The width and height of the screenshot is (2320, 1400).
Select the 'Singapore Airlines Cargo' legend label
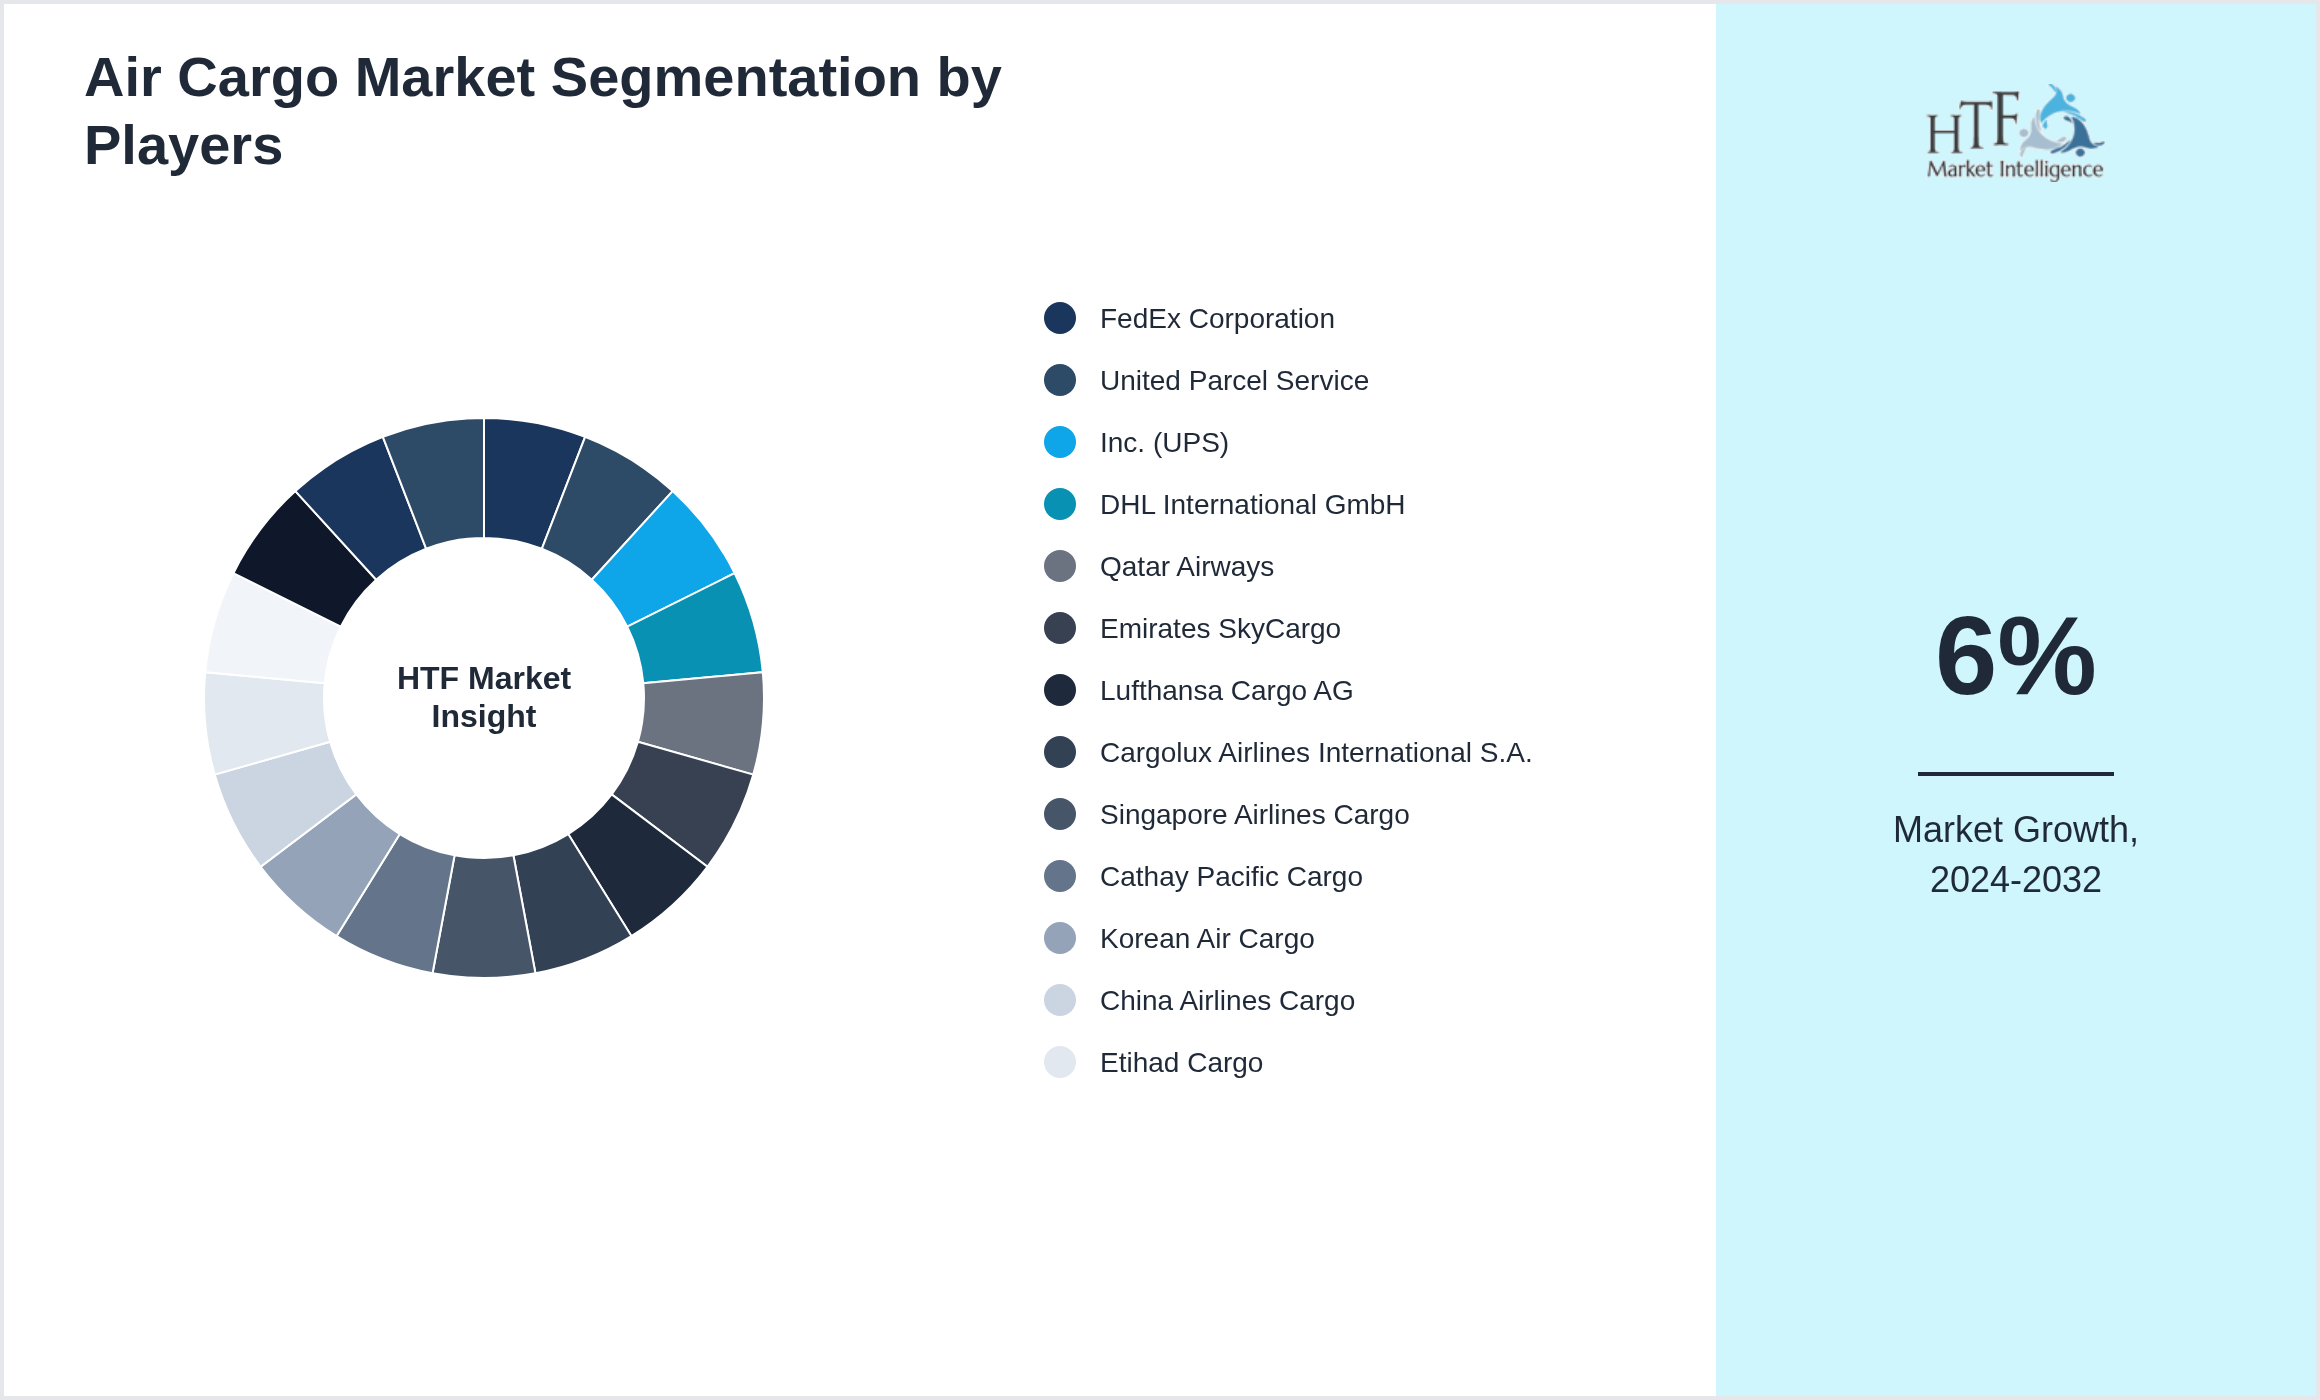click(1254, 814)
